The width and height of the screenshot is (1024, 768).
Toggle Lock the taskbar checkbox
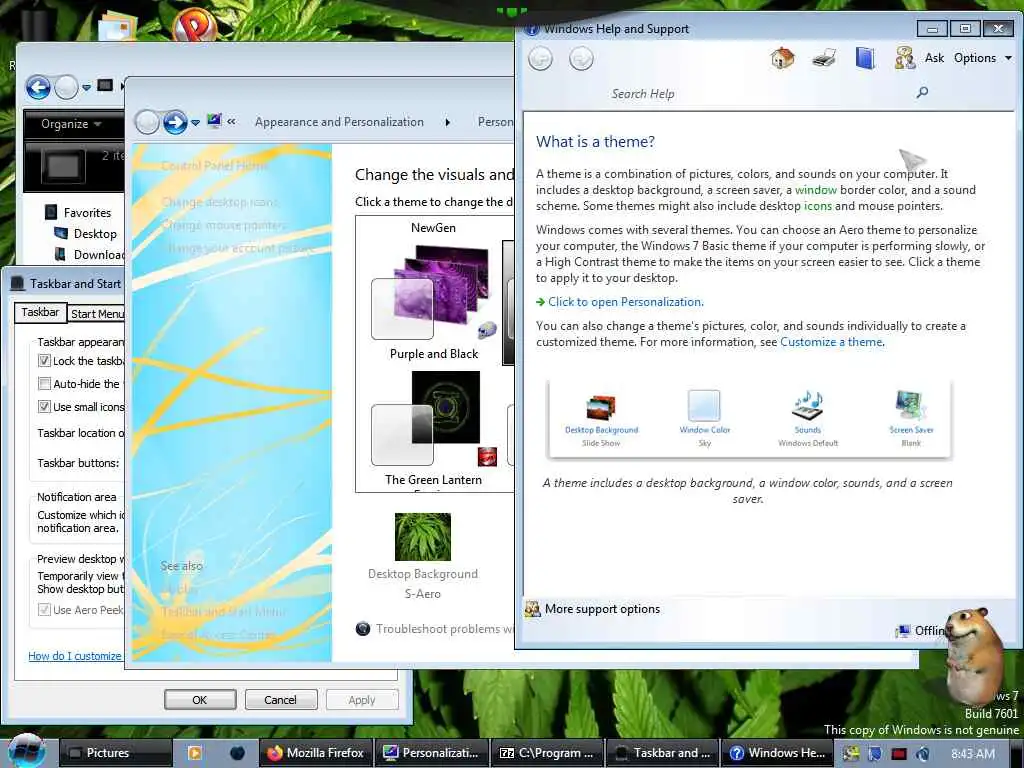click(x=44, y=360)
